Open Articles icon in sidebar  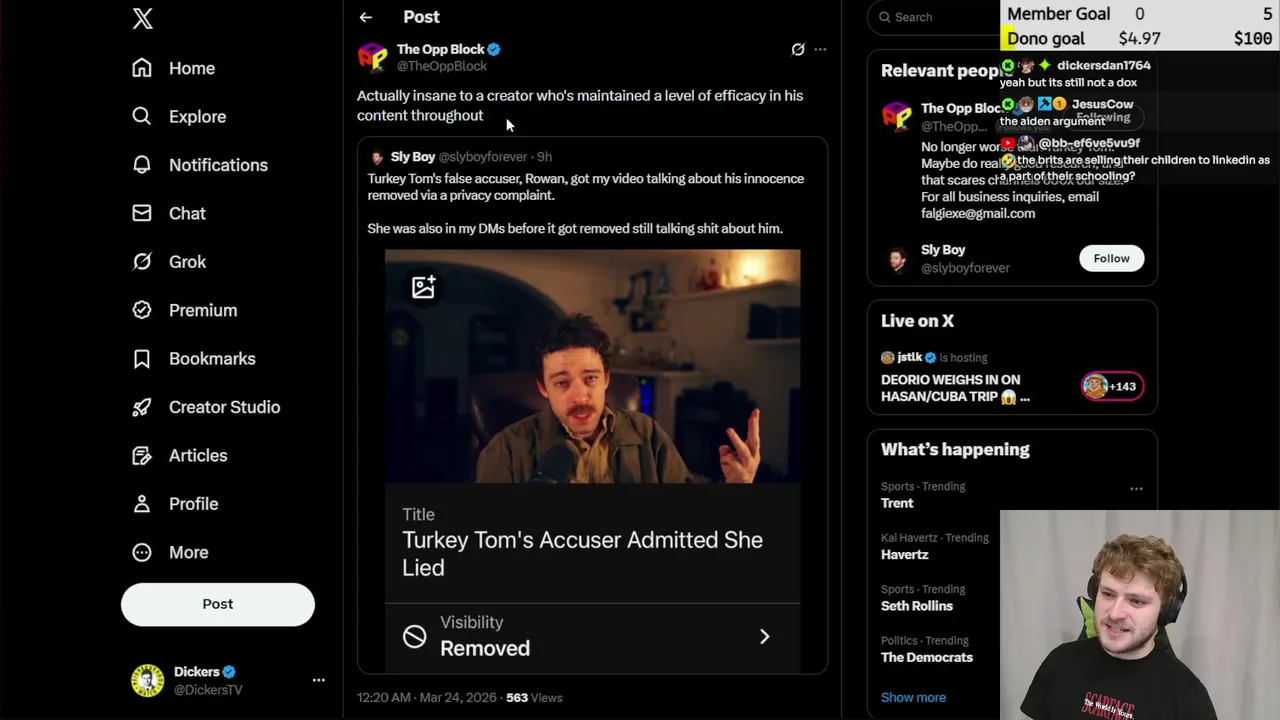pyautogui.click(x=142, y=455)
